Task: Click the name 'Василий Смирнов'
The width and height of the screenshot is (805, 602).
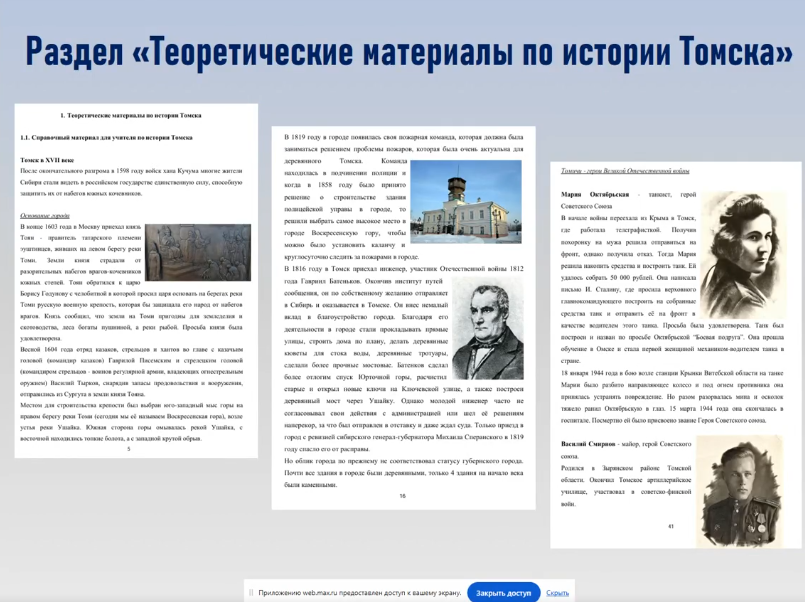Action: tap(588, 444)
